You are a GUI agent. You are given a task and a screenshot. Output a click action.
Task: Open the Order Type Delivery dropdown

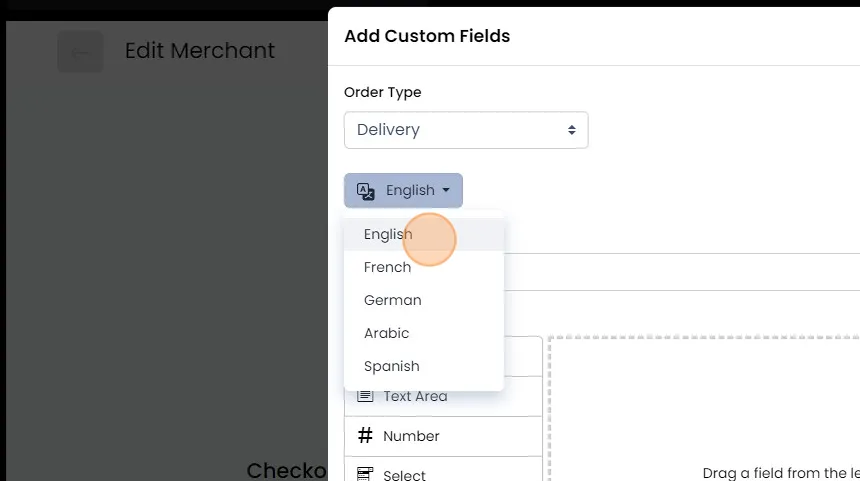(x=466, y=130)
